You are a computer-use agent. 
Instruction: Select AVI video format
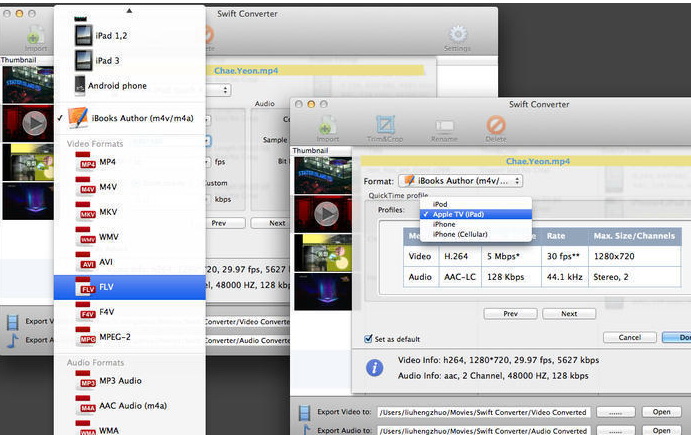[130, 262]
